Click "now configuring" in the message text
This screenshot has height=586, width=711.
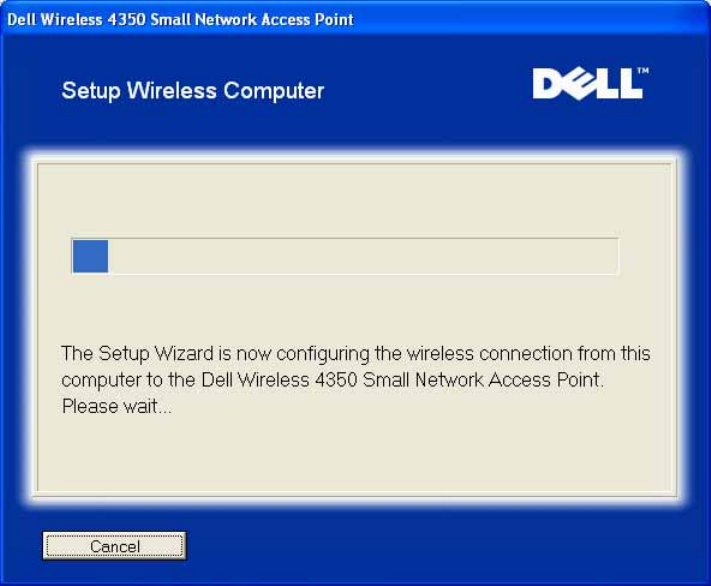point(274,354)
